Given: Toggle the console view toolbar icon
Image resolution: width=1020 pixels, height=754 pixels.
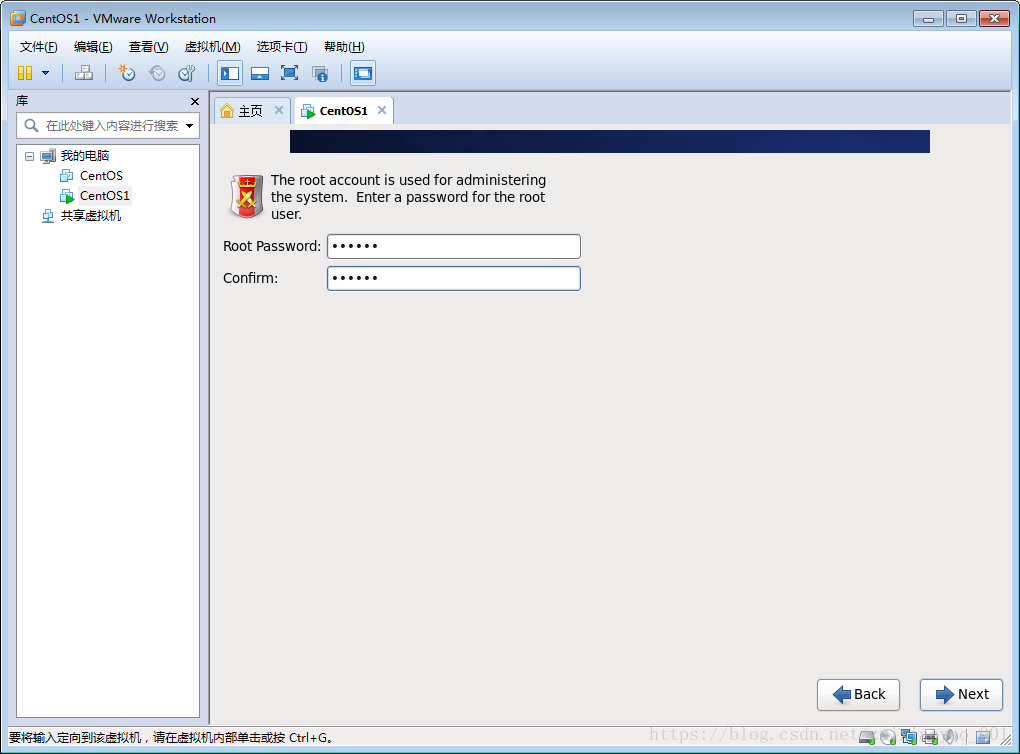Looking at the screenshot, I should pos(363,74).
